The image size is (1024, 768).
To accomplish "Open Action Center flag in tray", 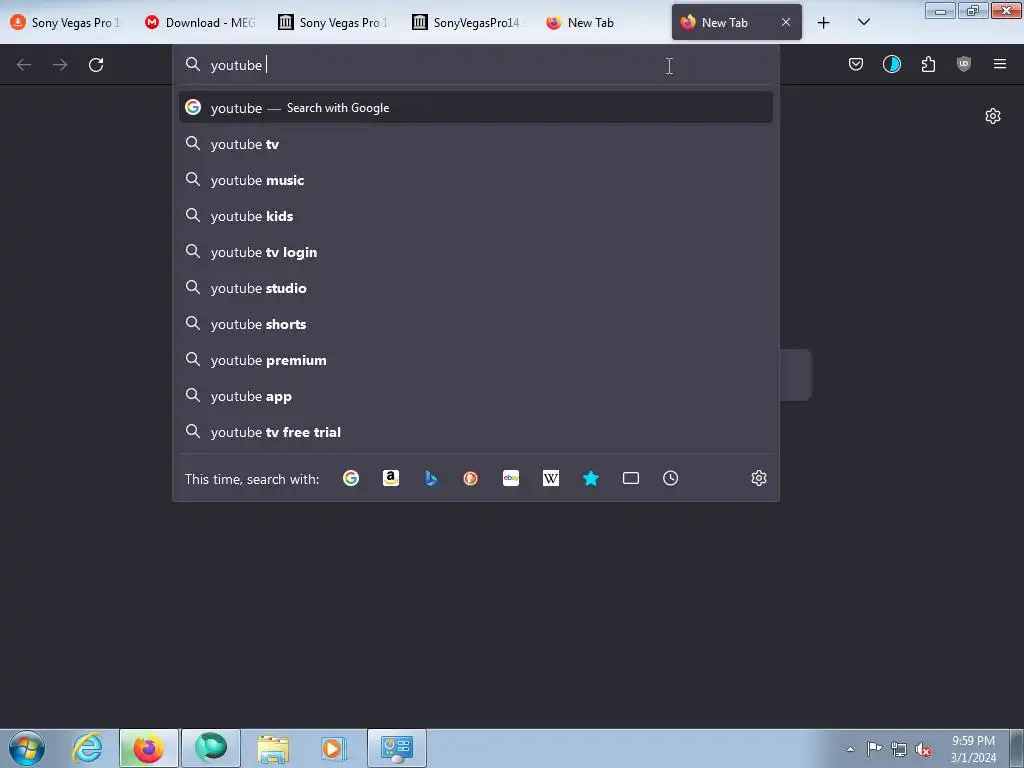I will pyautogui.click(x=874, y=749).
